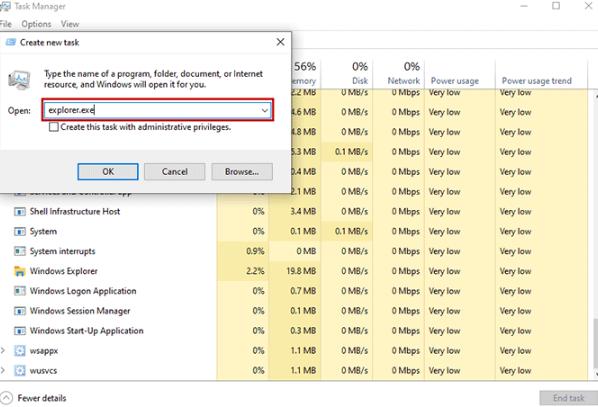Click the Windows Start-Up Application icon
Screen dimensions: 598x407
tap(19, 331)
